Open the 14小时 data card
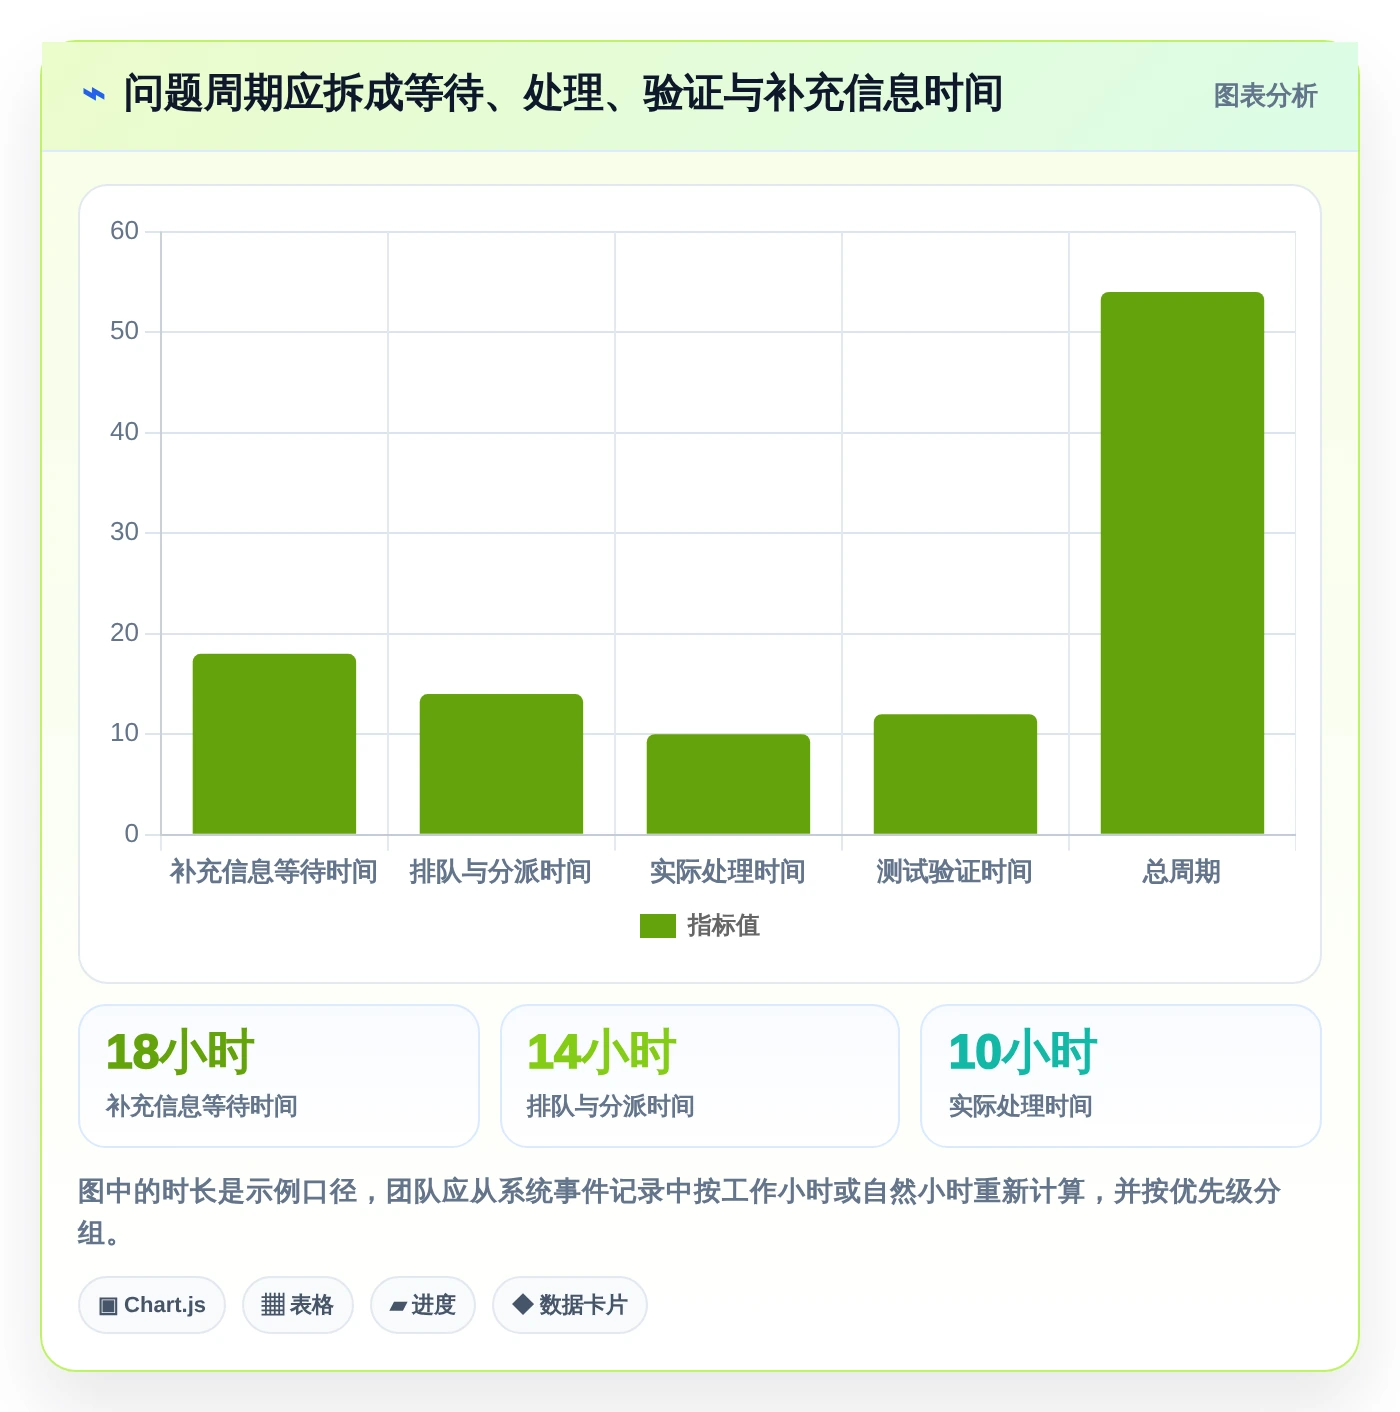The width and height of the screenshot is (1400, 1412). [x=700, y=1076]
